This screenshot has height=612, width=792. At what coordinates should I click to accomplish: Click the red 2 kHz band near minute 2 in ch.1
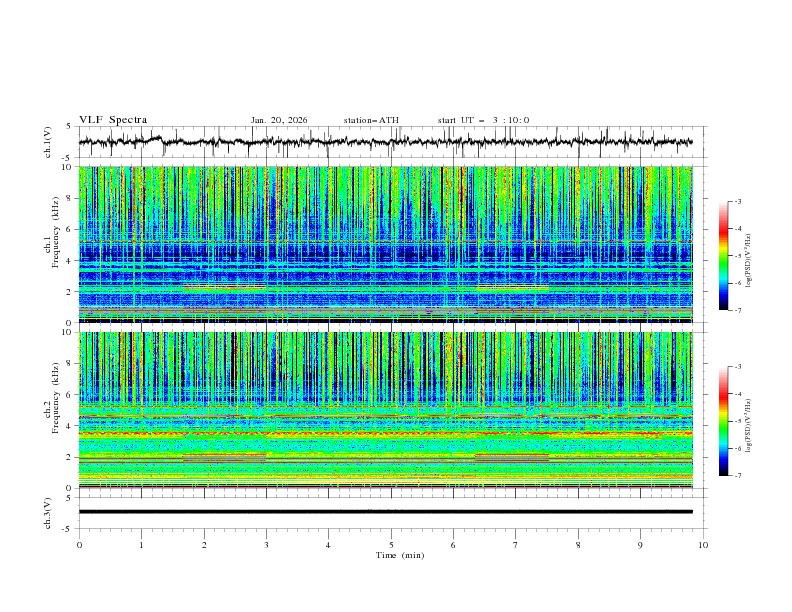pos(225,288)
